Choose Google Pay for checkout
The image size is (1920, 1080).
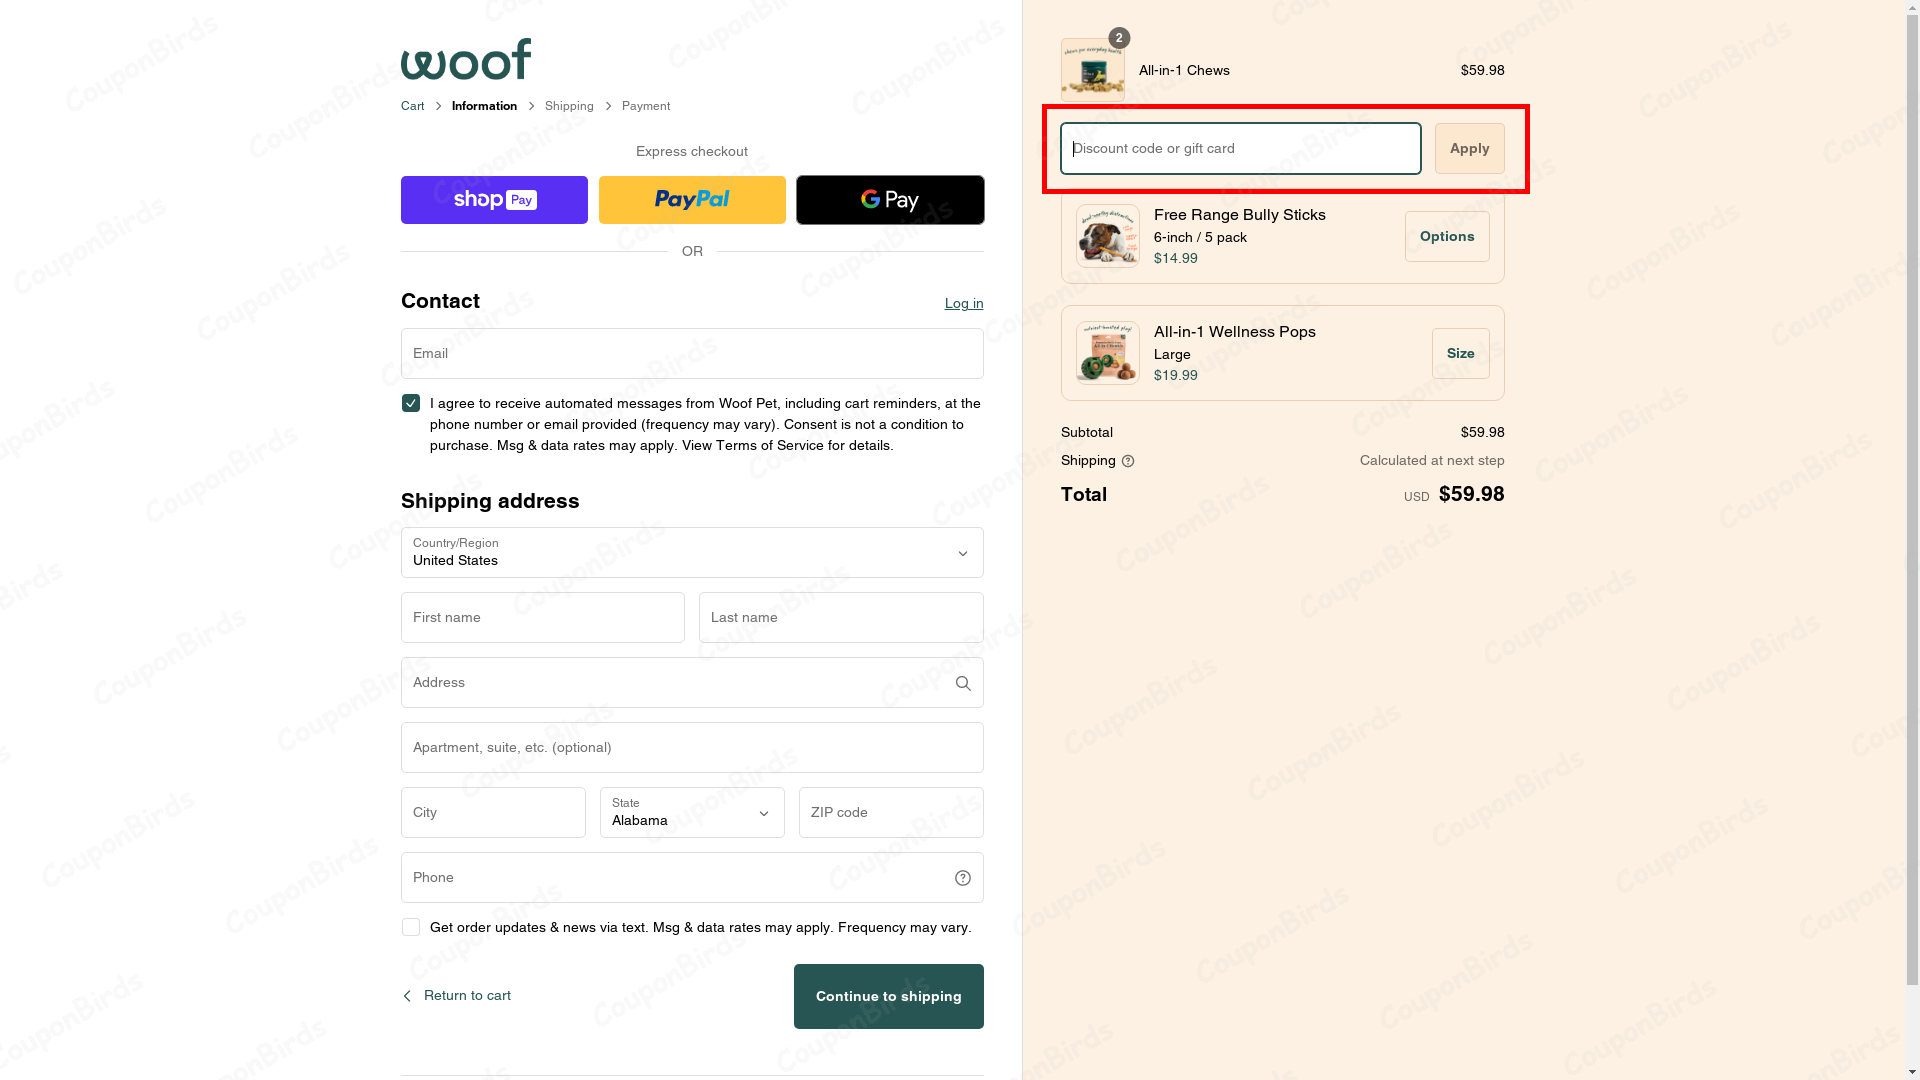(889, 199)
